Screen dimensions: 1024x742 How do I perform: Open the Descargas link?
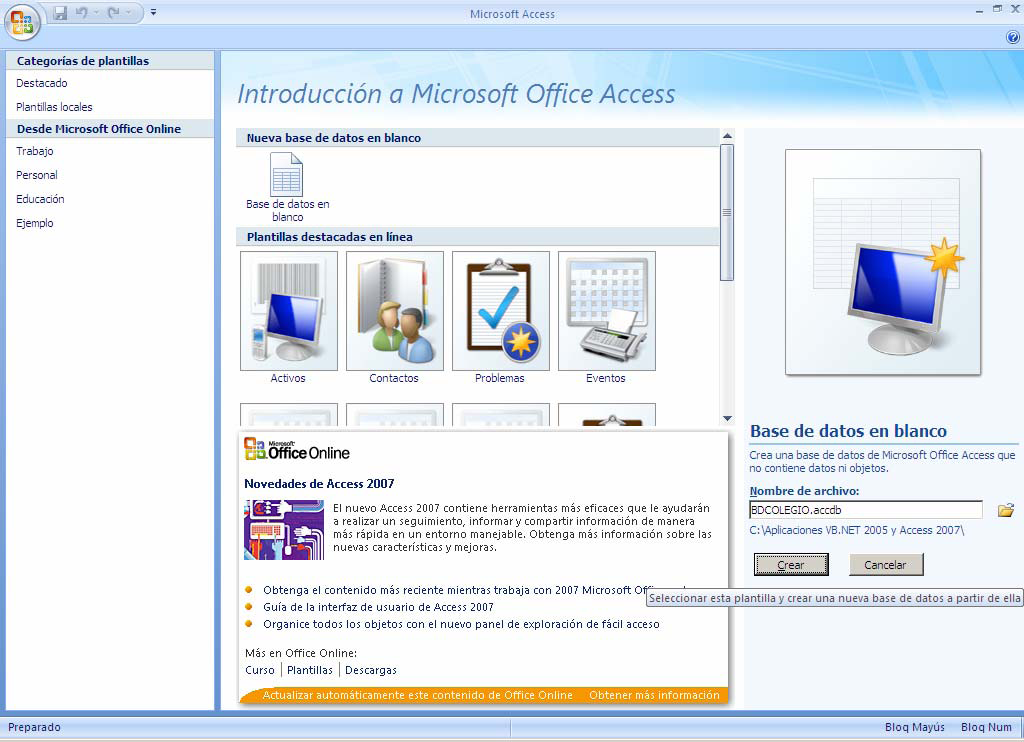370,670
